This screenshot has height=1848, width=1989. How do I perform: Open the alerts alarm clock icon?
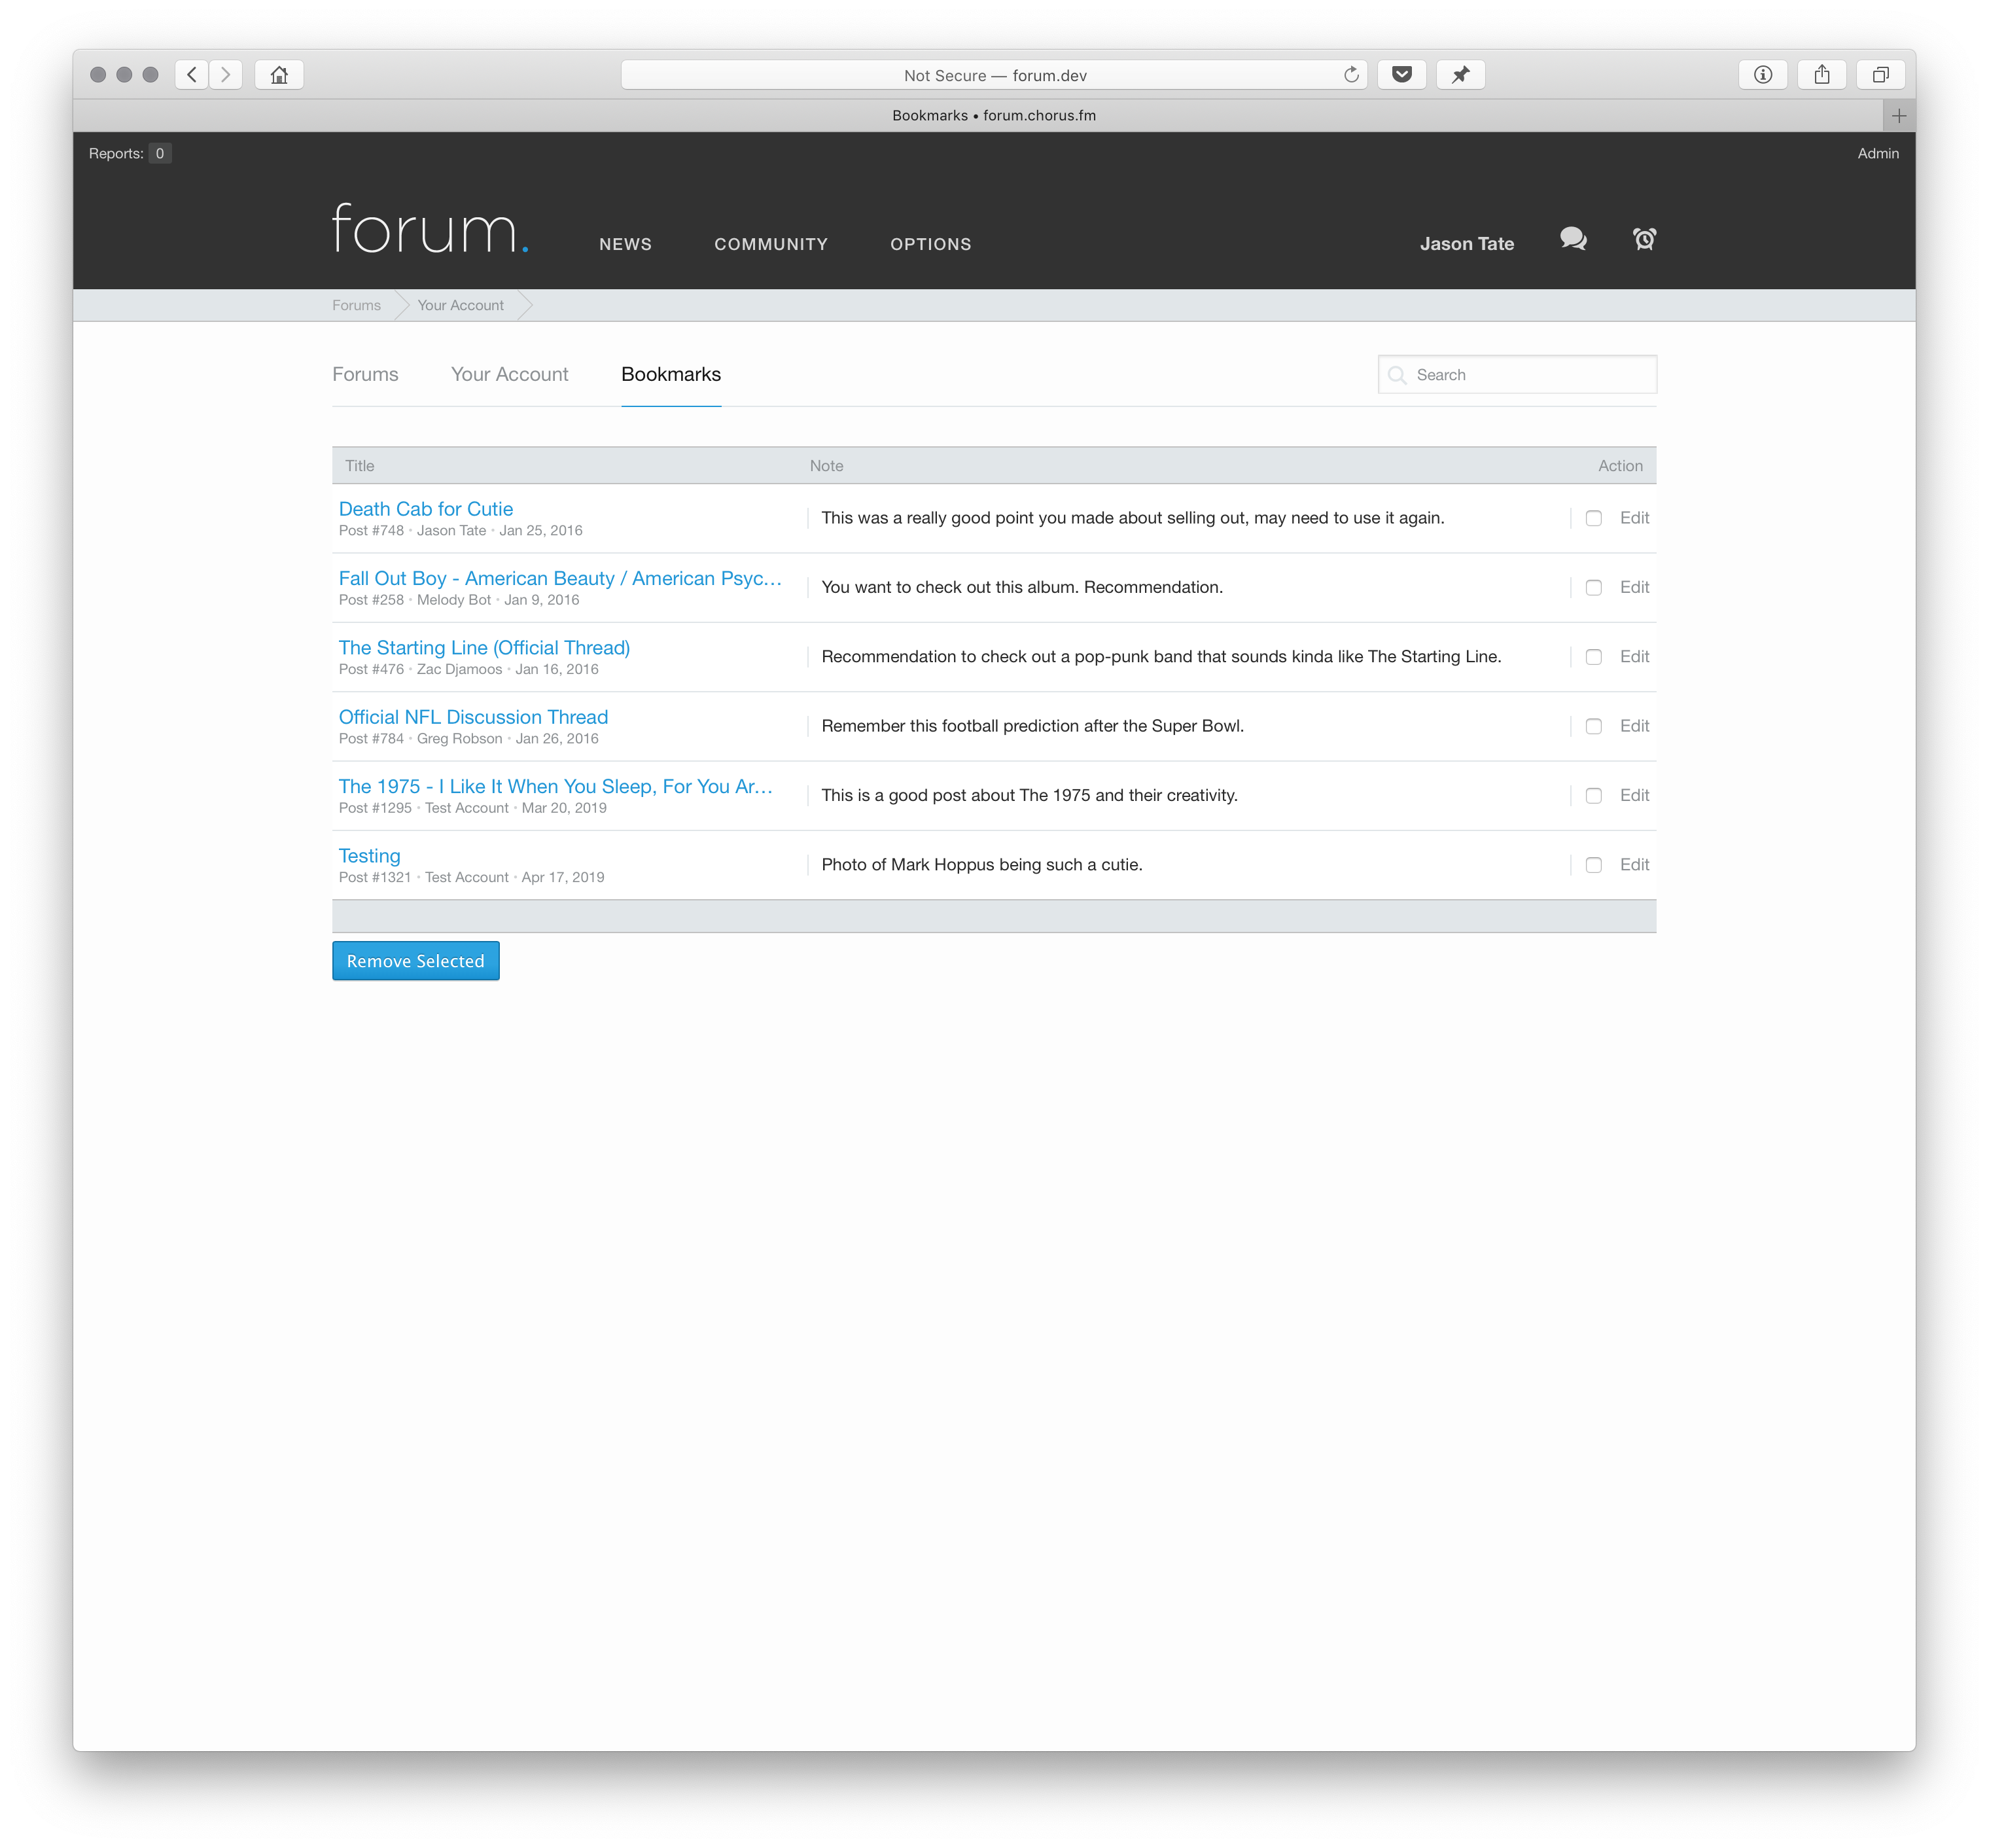1644,239
